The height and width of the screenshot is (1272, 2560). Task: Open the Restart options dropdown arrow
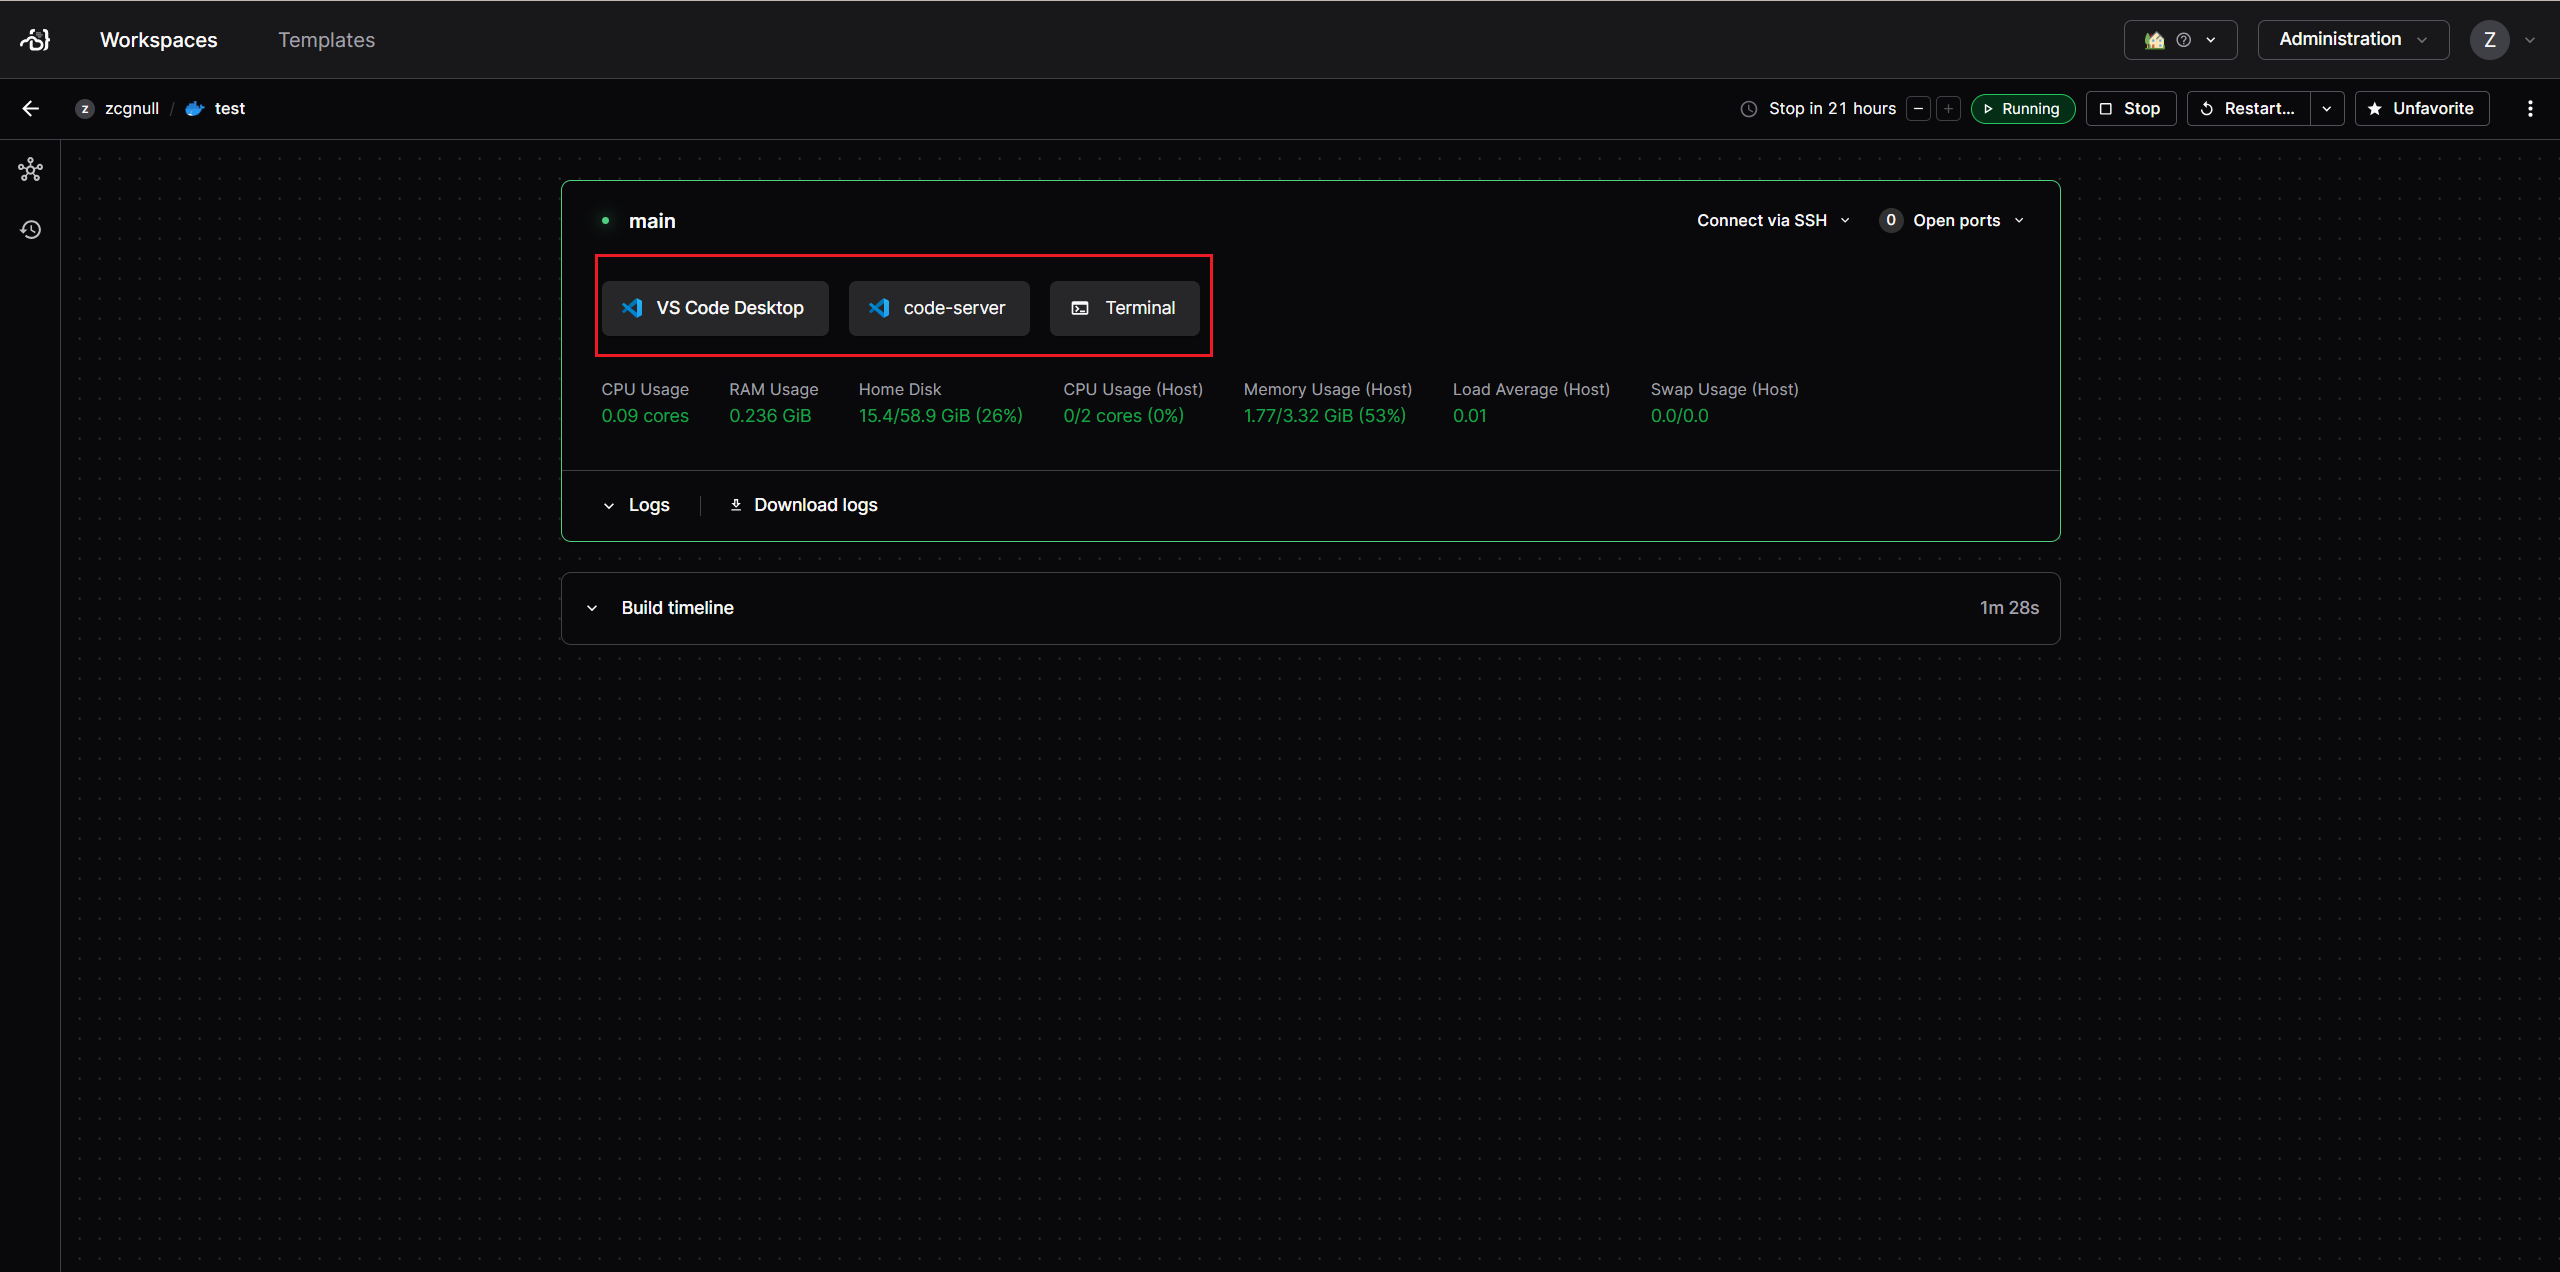[2327, 108]
